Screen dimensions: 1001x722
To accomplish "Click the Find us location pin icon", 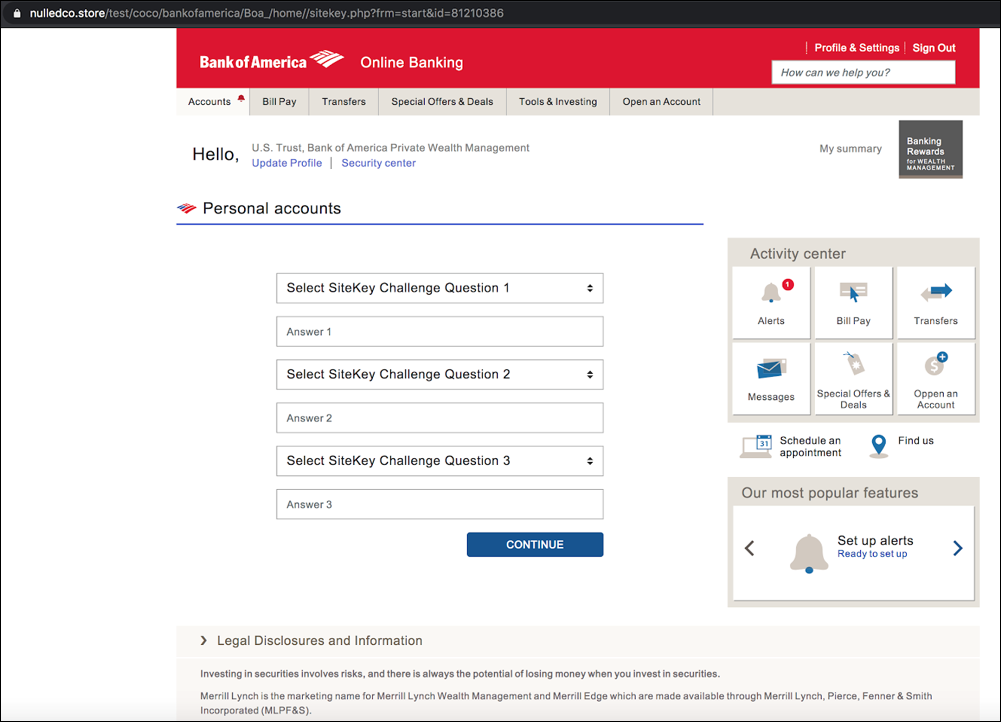I will click(879, 446).
